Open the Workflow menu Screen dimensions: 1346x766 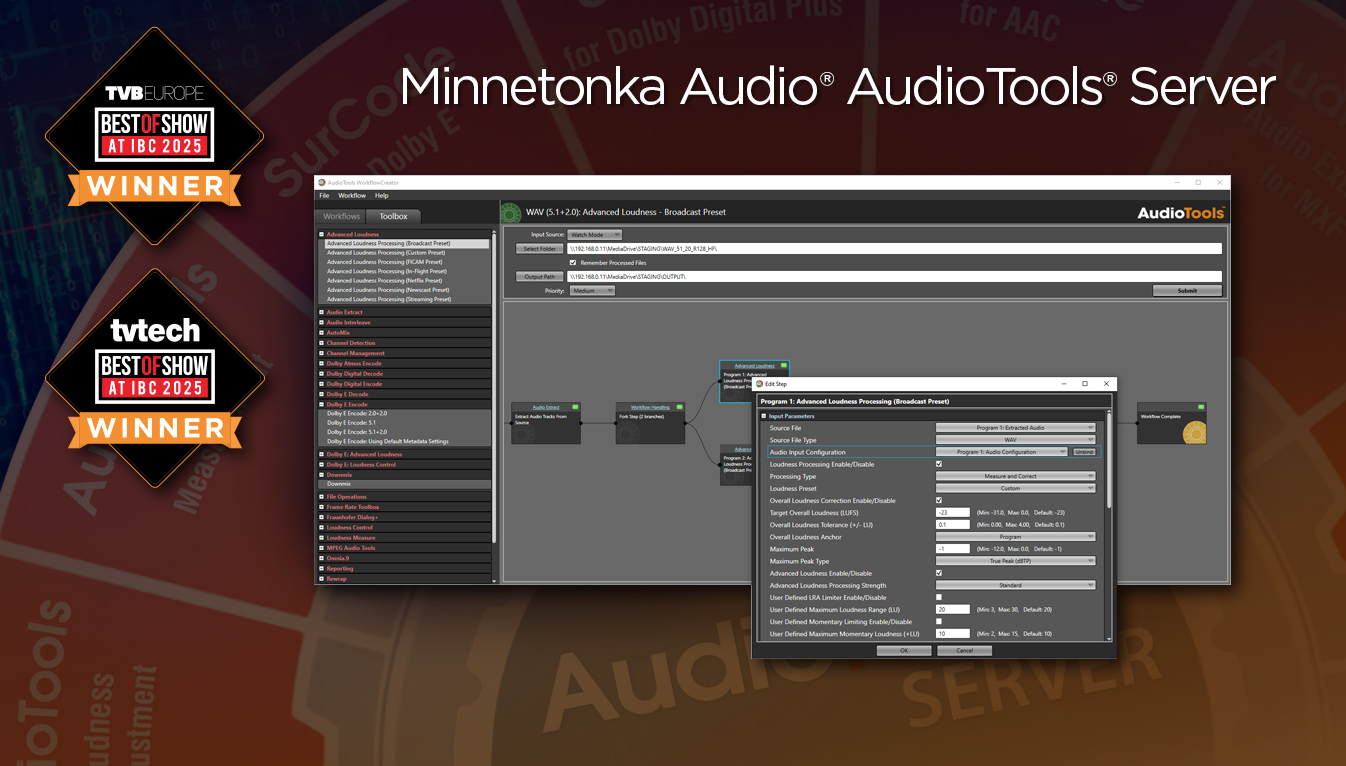pos(352,195)
